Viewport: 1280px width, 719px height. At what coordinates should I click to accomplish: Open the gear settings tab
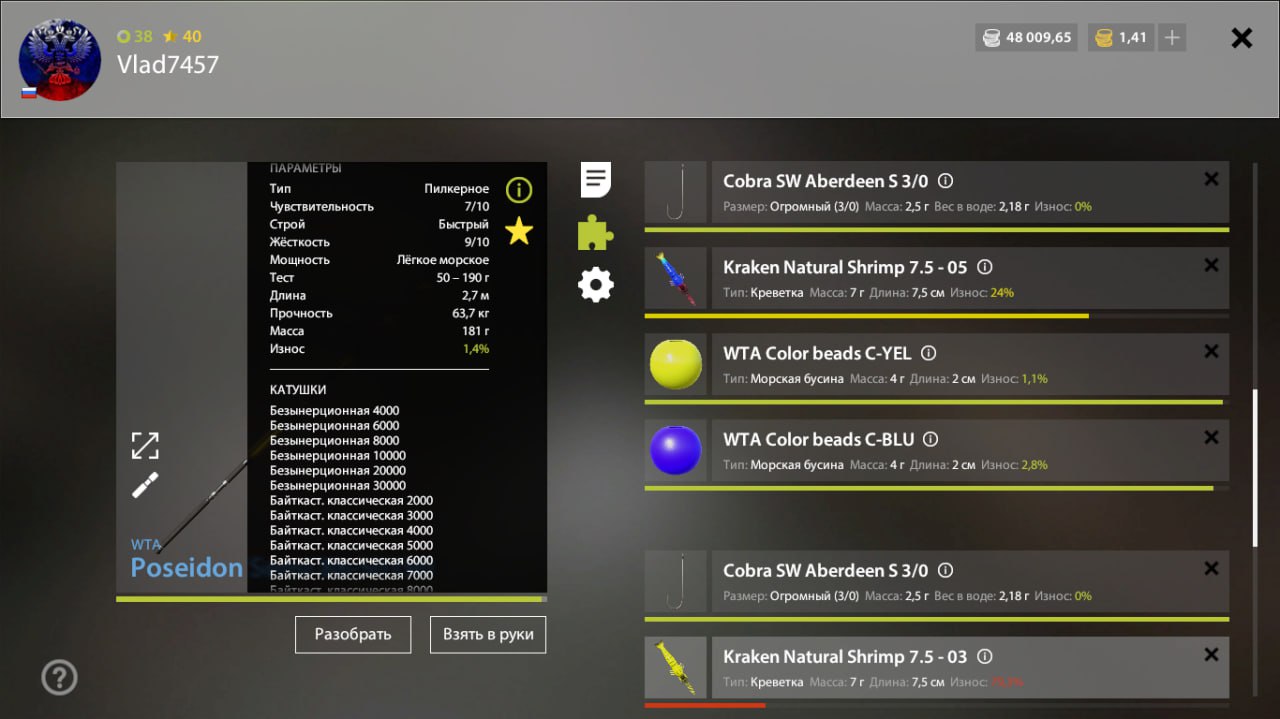pos(596,285)
